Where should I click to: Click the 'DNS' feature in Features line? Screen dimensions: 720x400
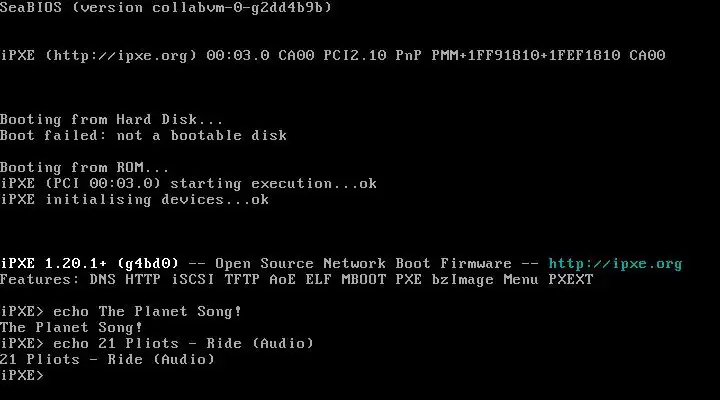click(x=102, y=280)
